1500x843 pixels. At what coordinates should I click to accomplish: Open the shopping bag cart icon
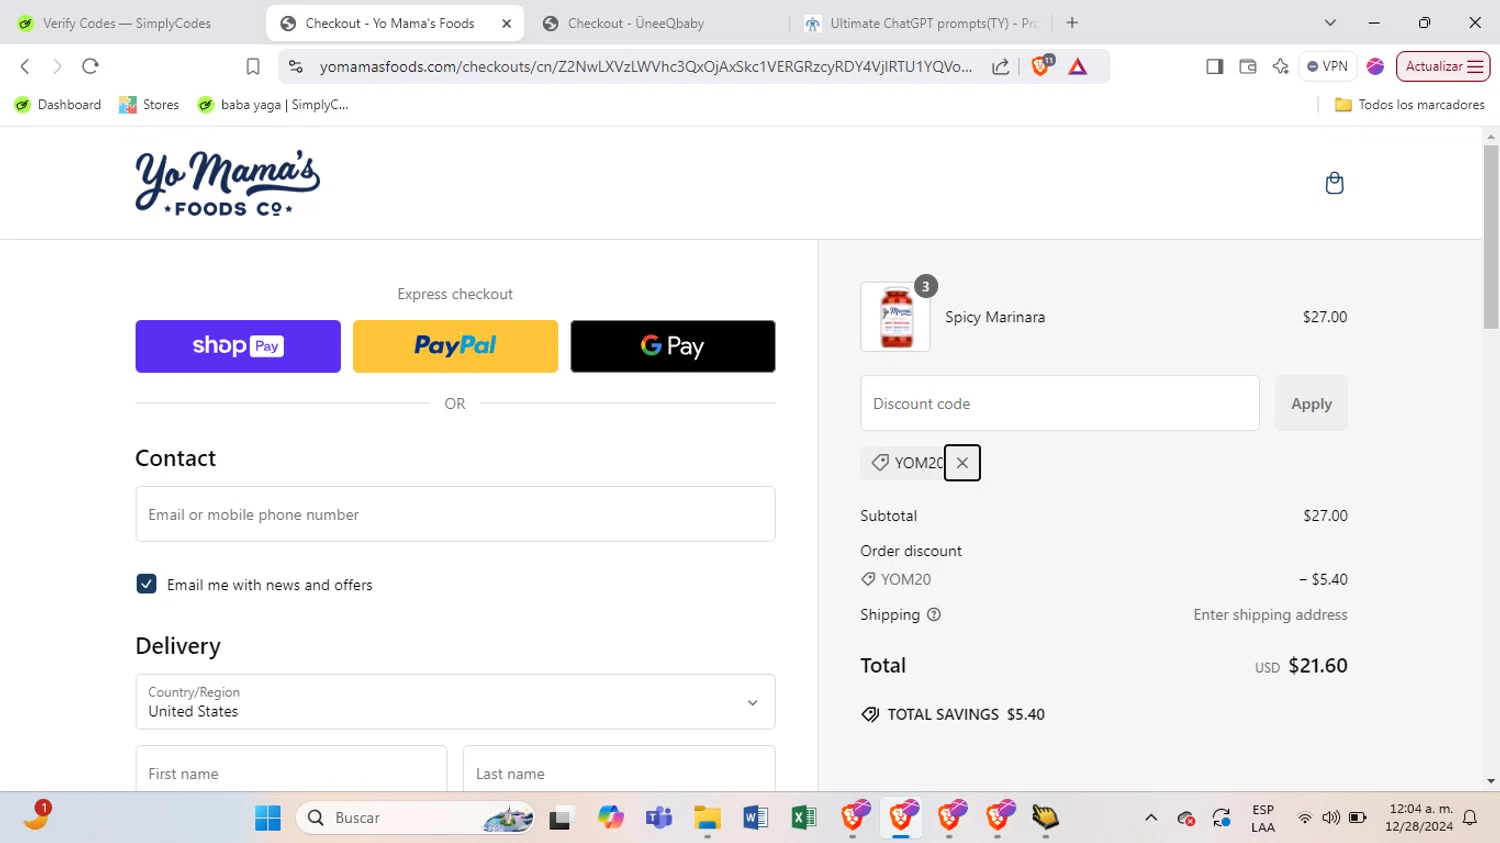click(1334, 183)
